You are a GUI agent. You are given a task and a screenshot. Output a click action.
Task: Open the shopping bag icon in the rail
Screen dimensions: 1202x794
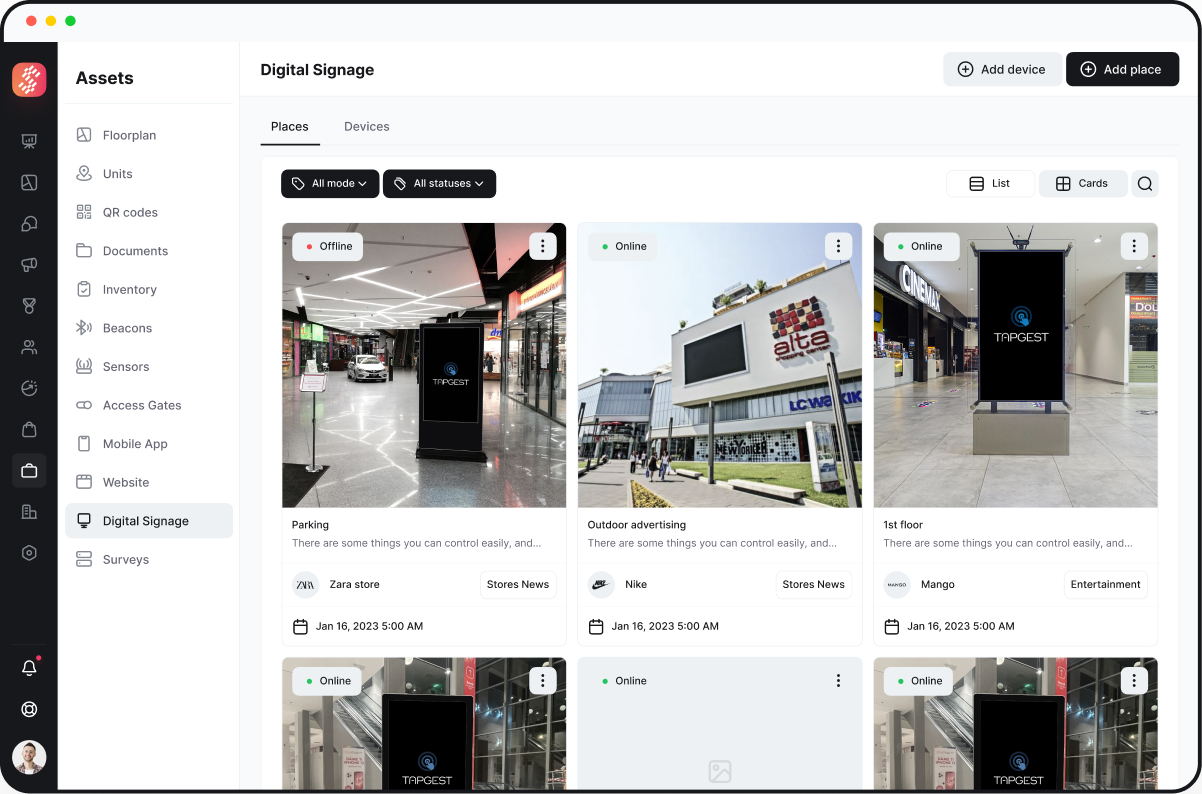tap(29, 429)
